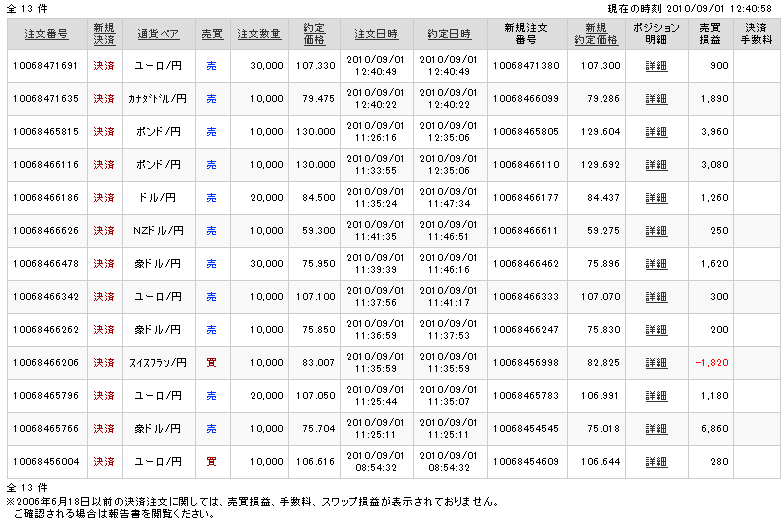Open 詳細 for order 10068471691
Screen dimensions: 784x523
(x=656, y=66)
